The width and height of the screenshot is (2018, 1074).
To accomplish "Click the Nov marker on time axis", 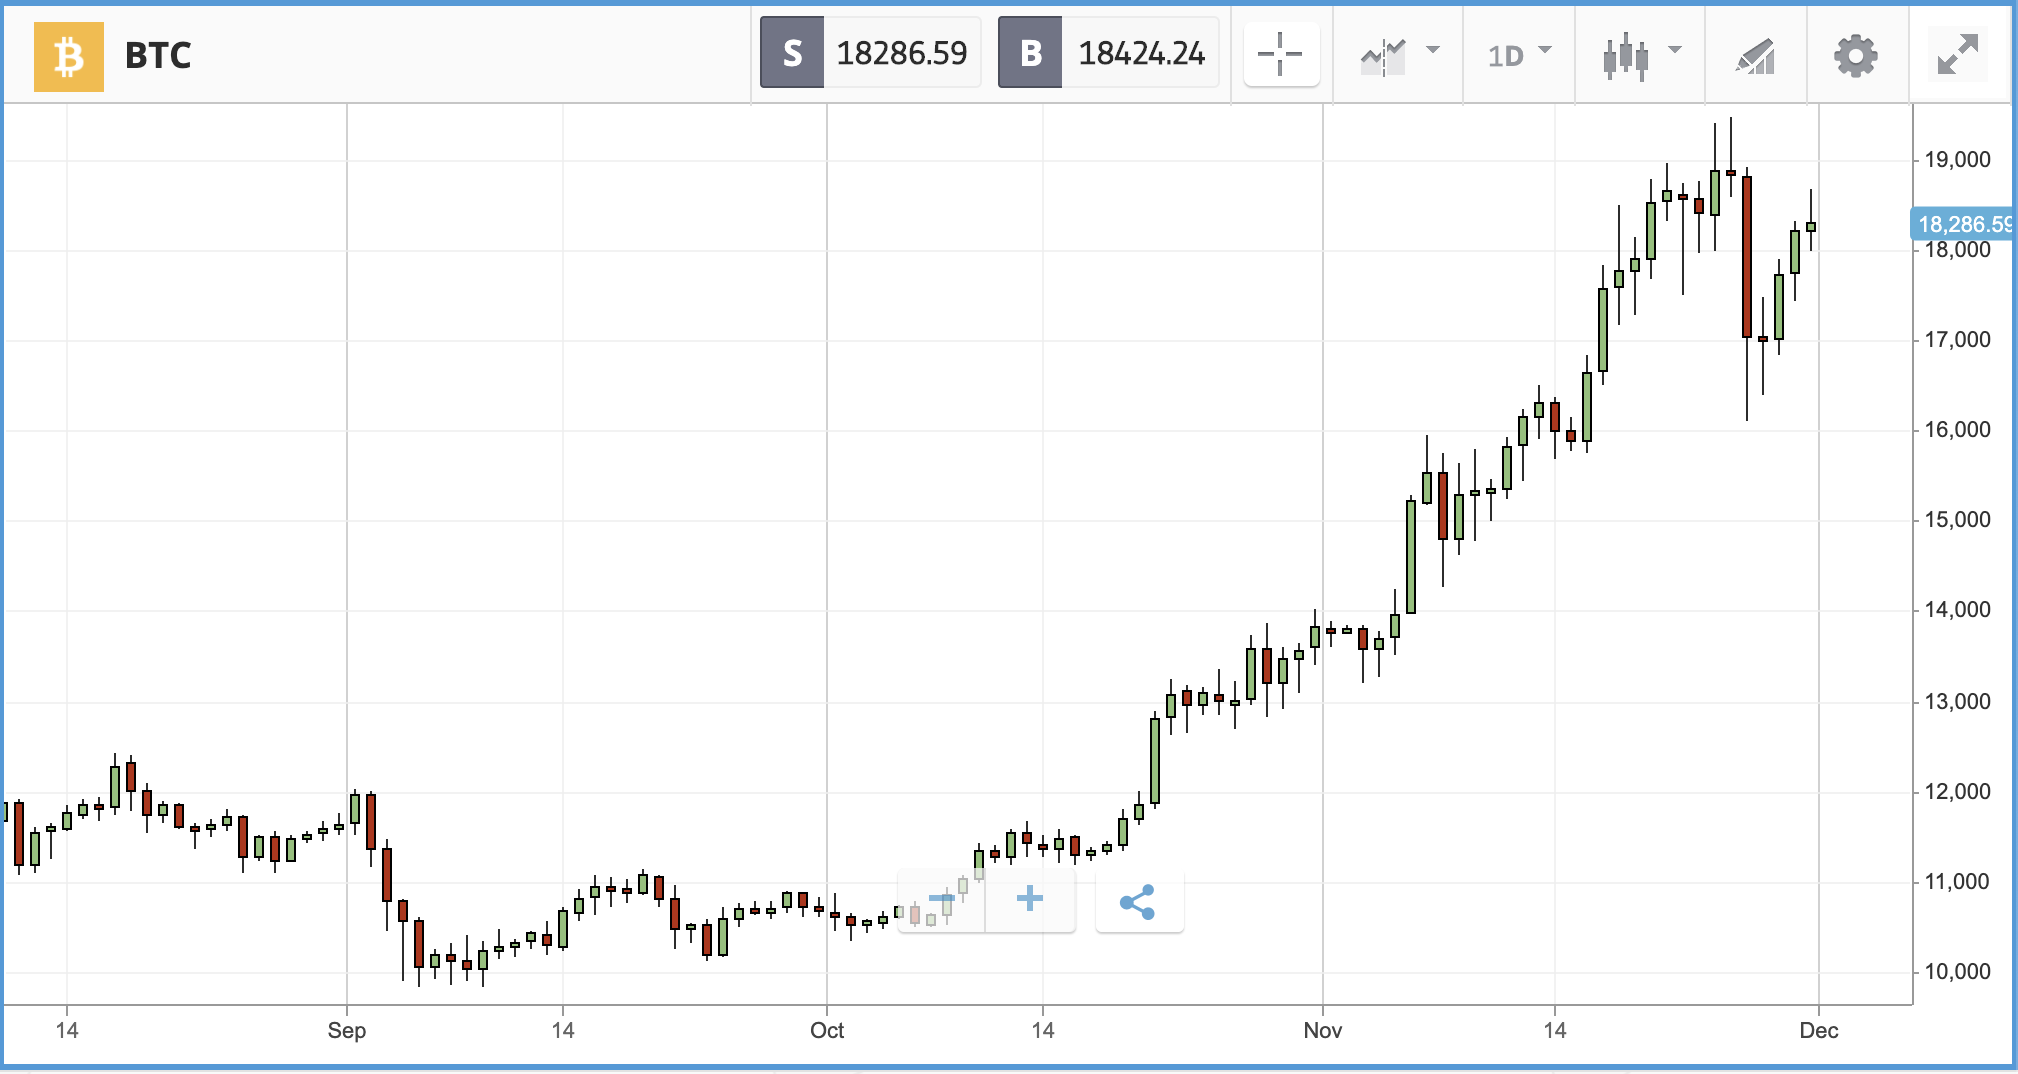I will (1323, 1030).
